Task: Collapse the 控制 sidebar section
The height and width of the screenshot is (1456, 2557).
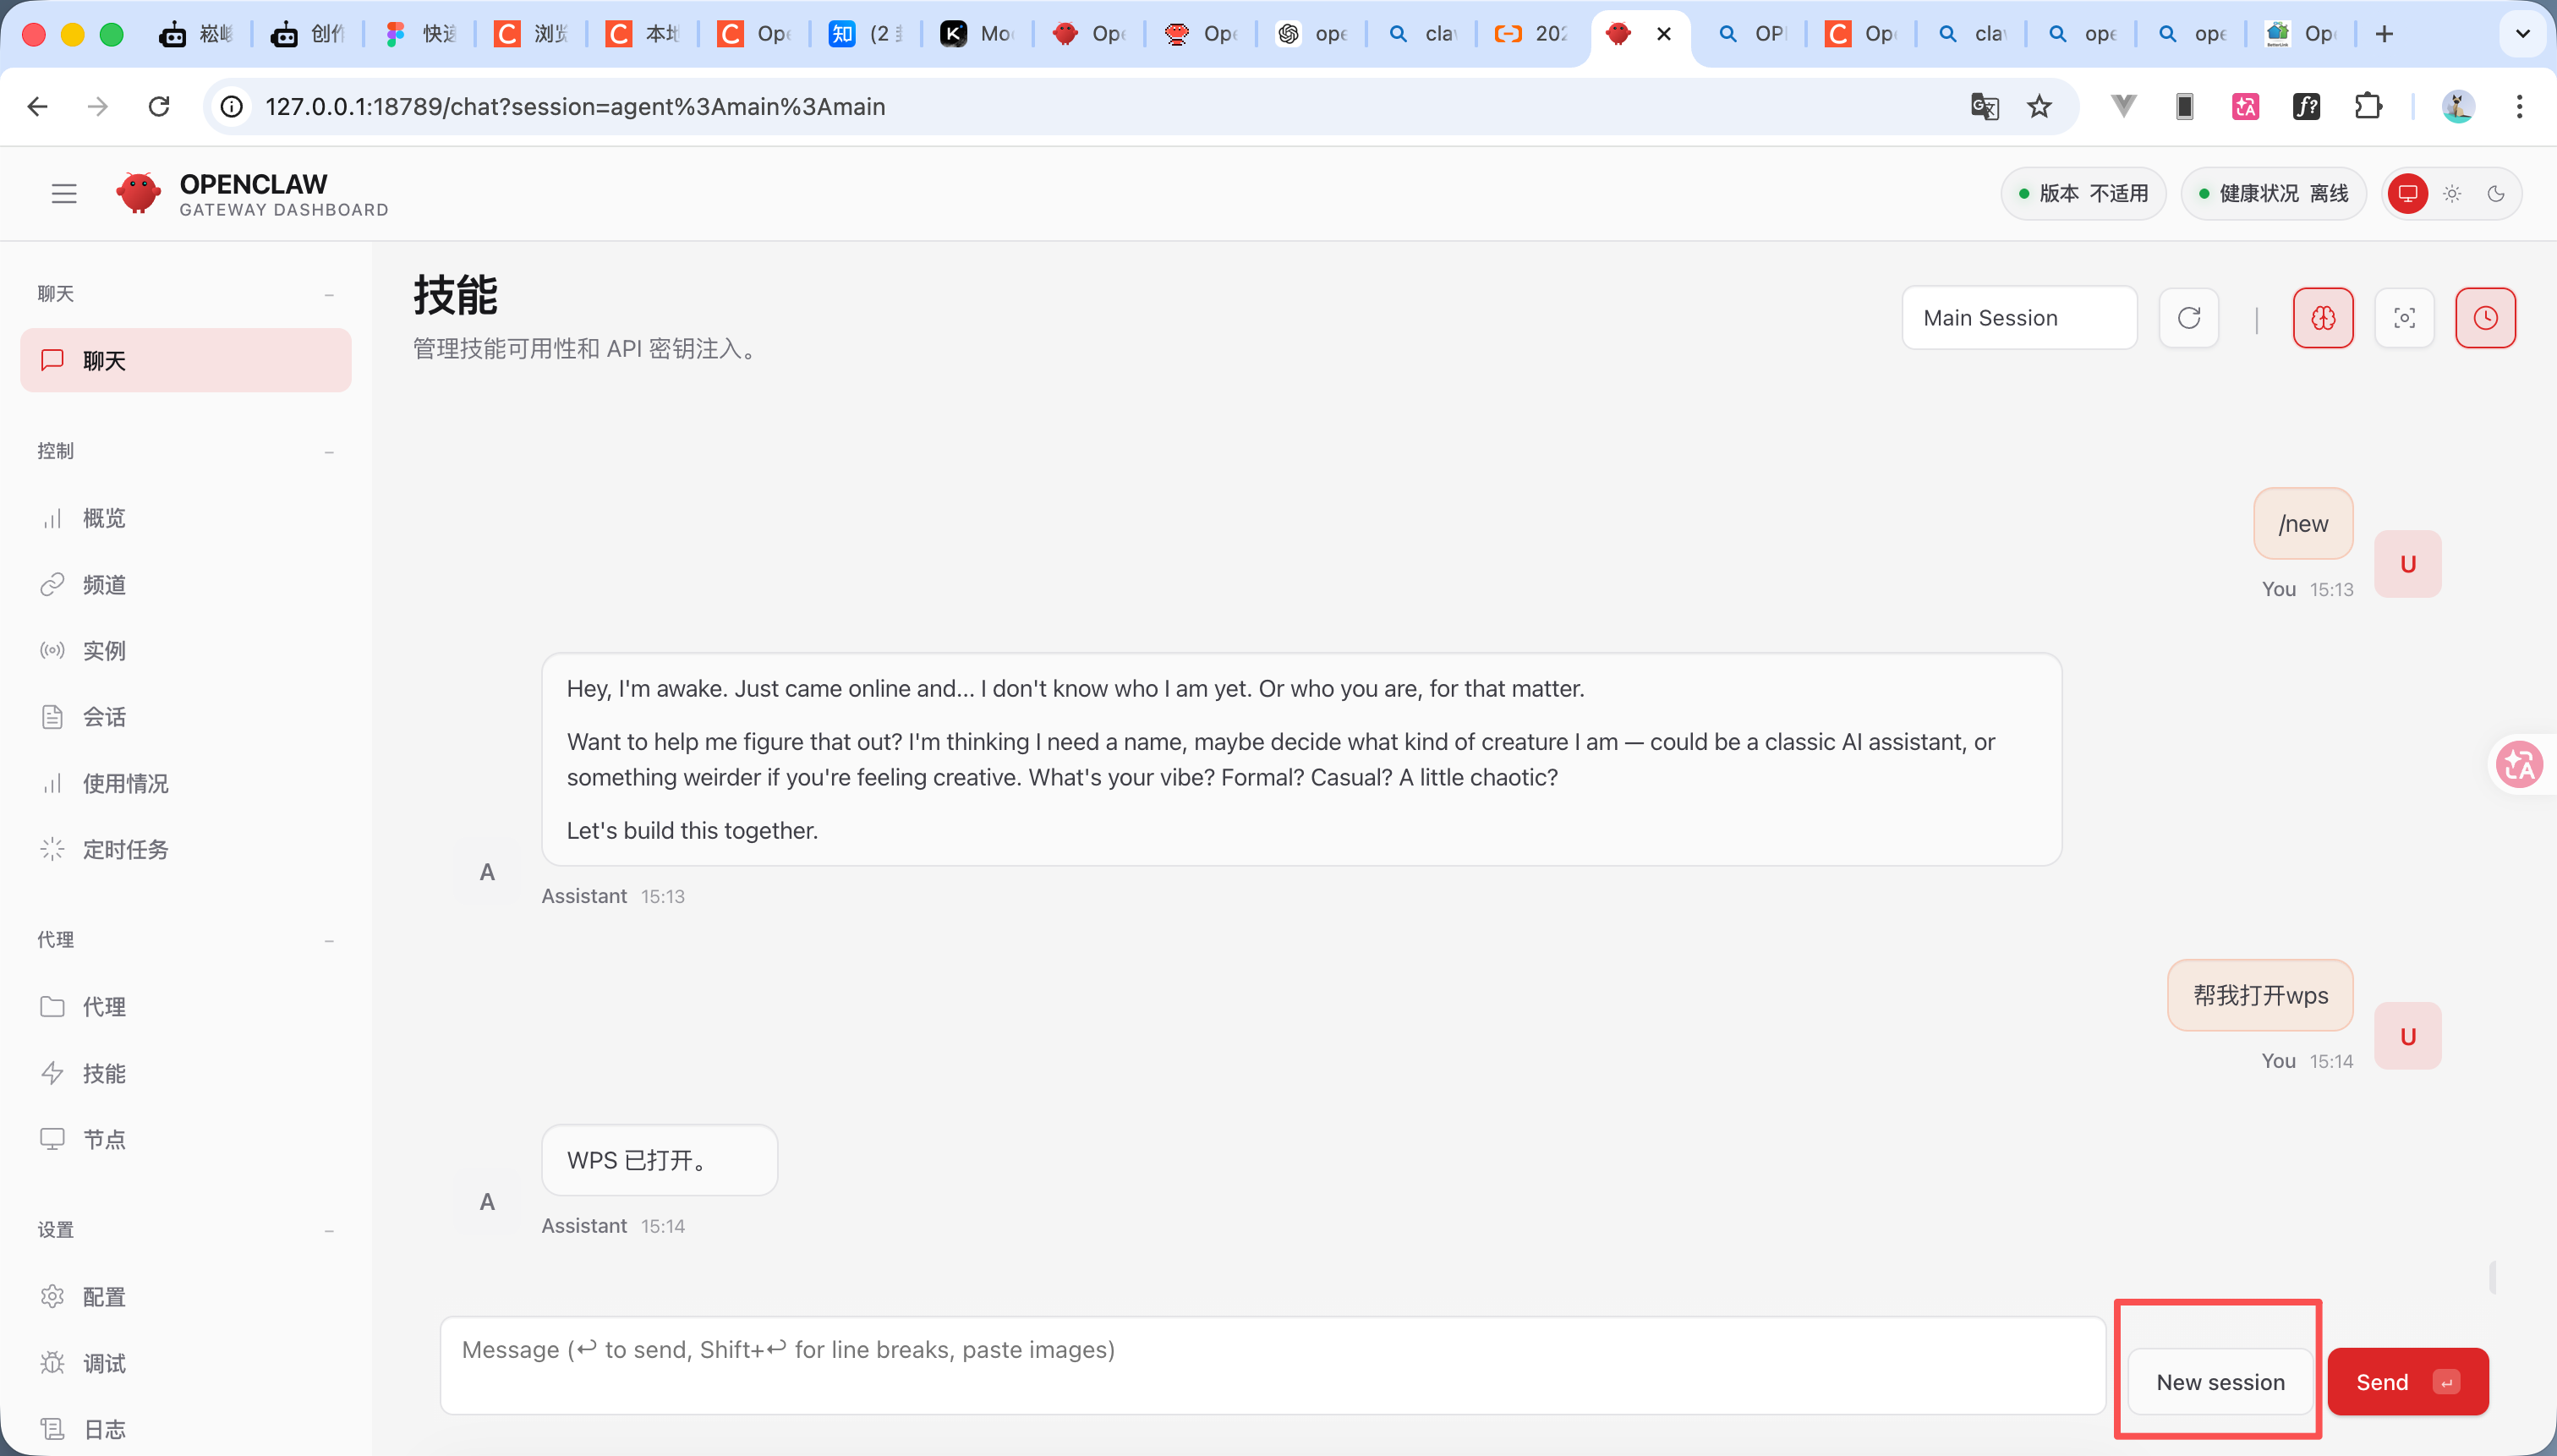Action: (329, 452)
